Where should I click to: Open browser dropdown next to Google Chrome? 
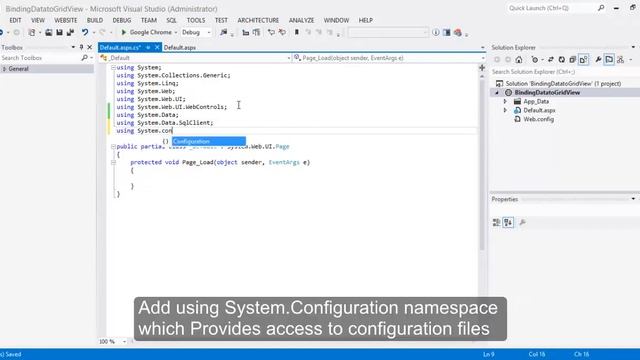pos(176,32)
